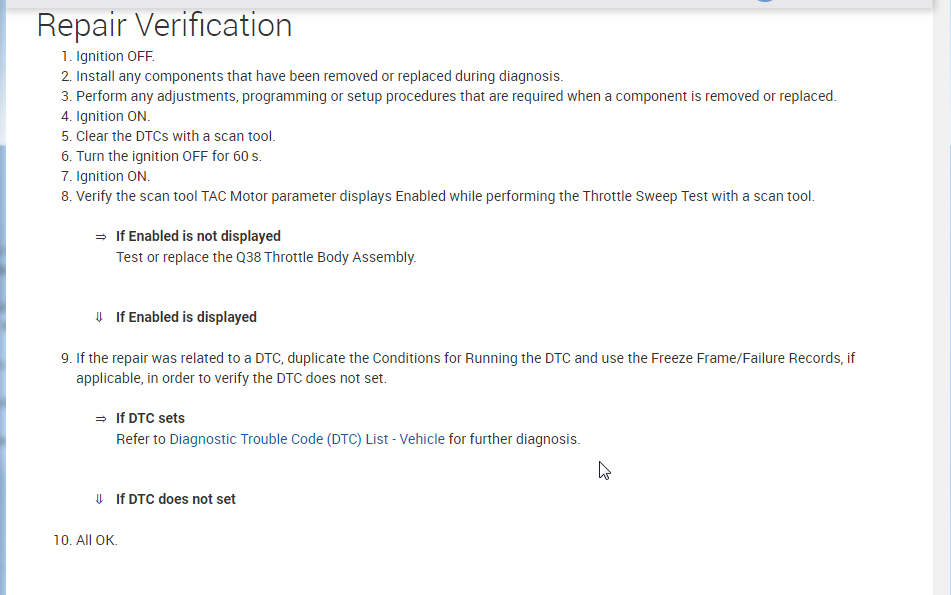Click the right arrow beside "If Enabled is not displayed"

point(100,237)
